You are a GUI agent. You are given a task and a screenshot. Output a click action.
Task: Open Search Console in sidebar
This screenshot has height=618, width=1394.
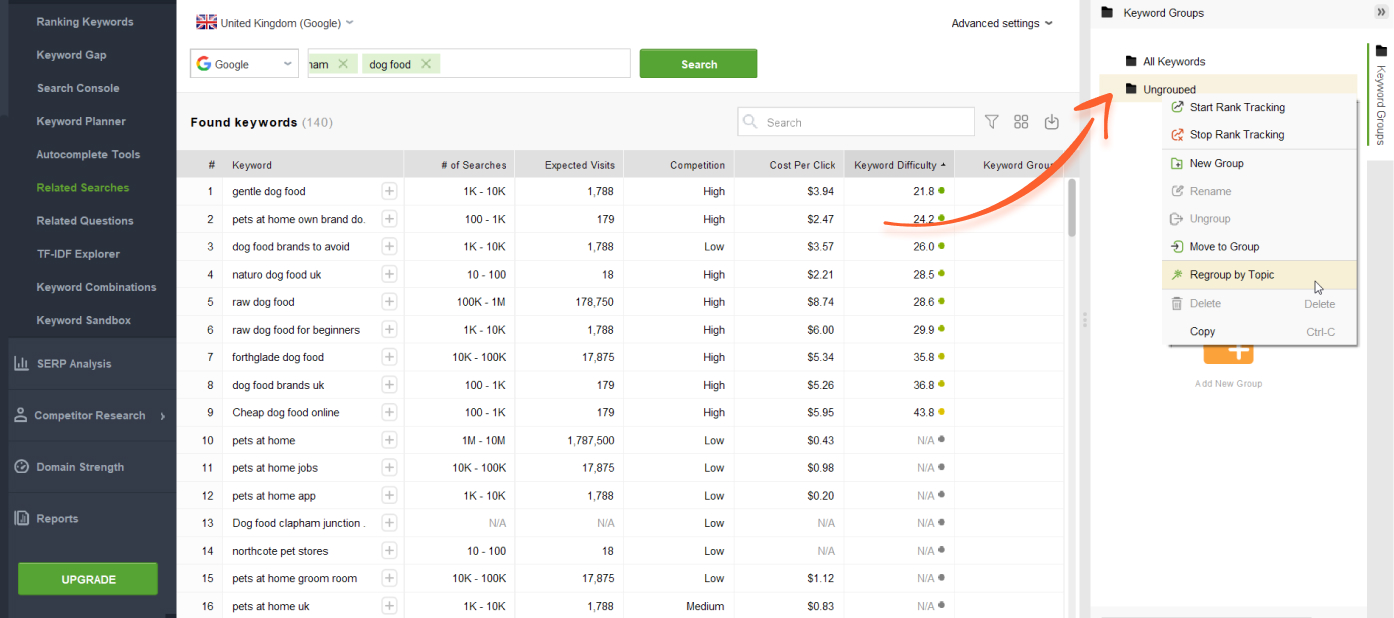(x=78, y=88)
